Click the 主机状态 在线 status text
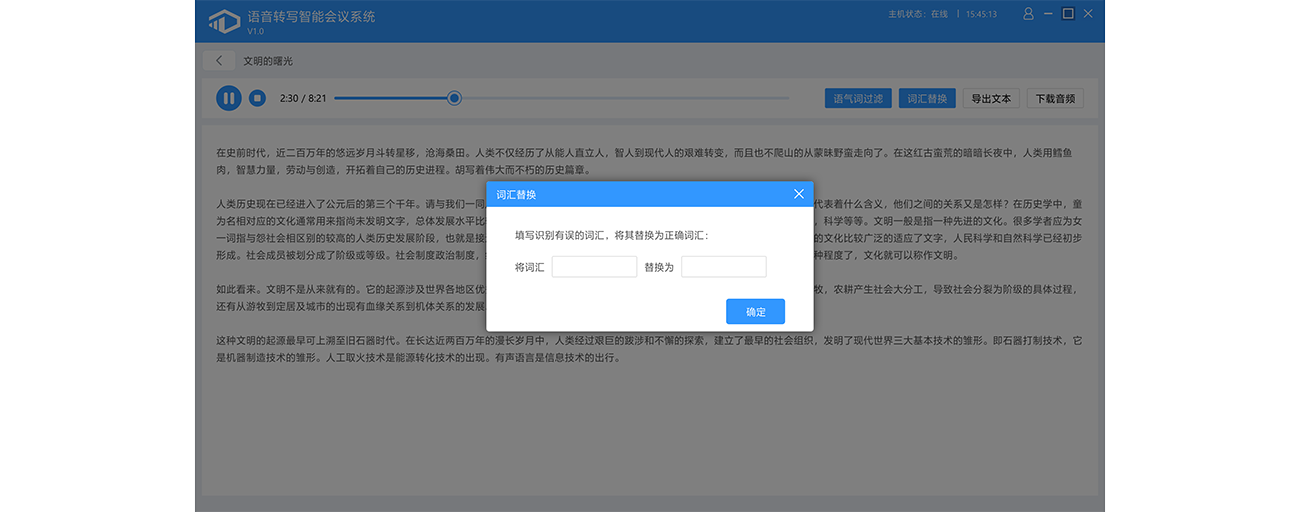1300x512 pixels. coord(917,15)
